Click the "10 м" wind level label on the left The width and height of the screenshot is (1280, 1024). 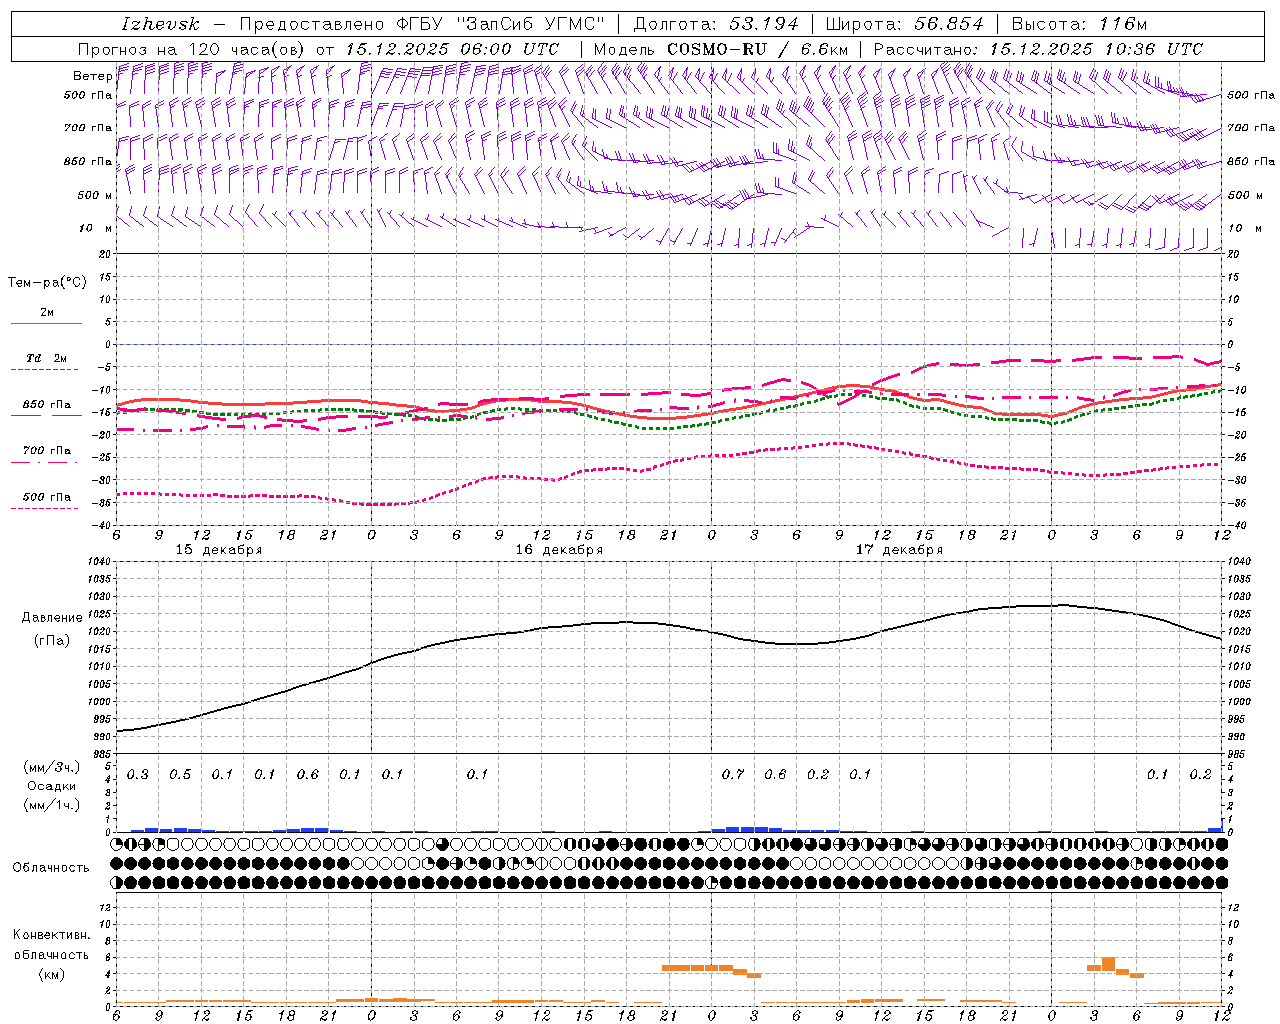tap(97, 228)
